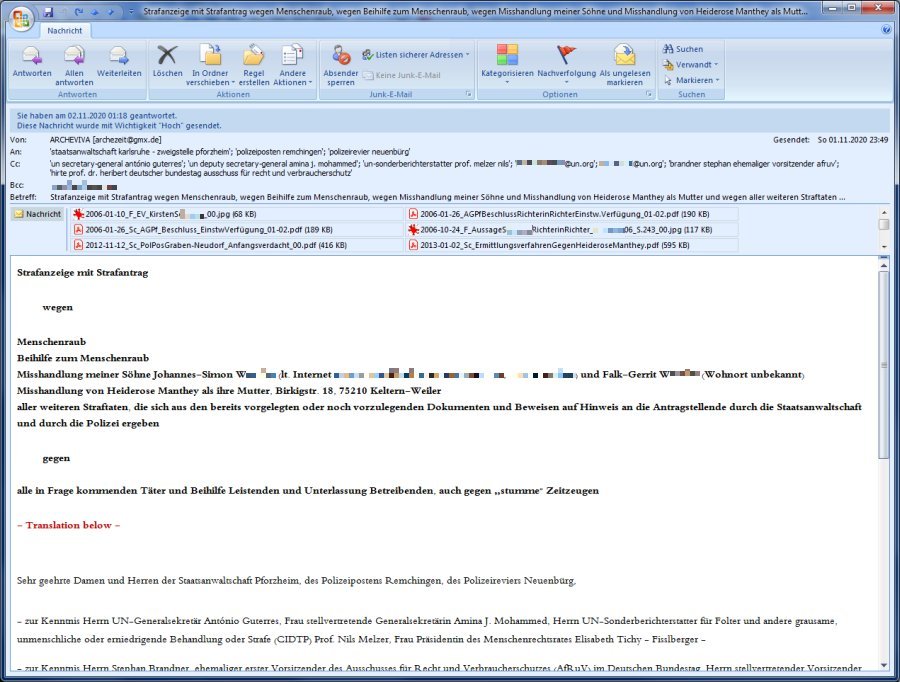Select Cc recipient 'un deputy secretary-general amina j. mohammed'
Viewport: 900px width, 682px height.
[273, 164]
